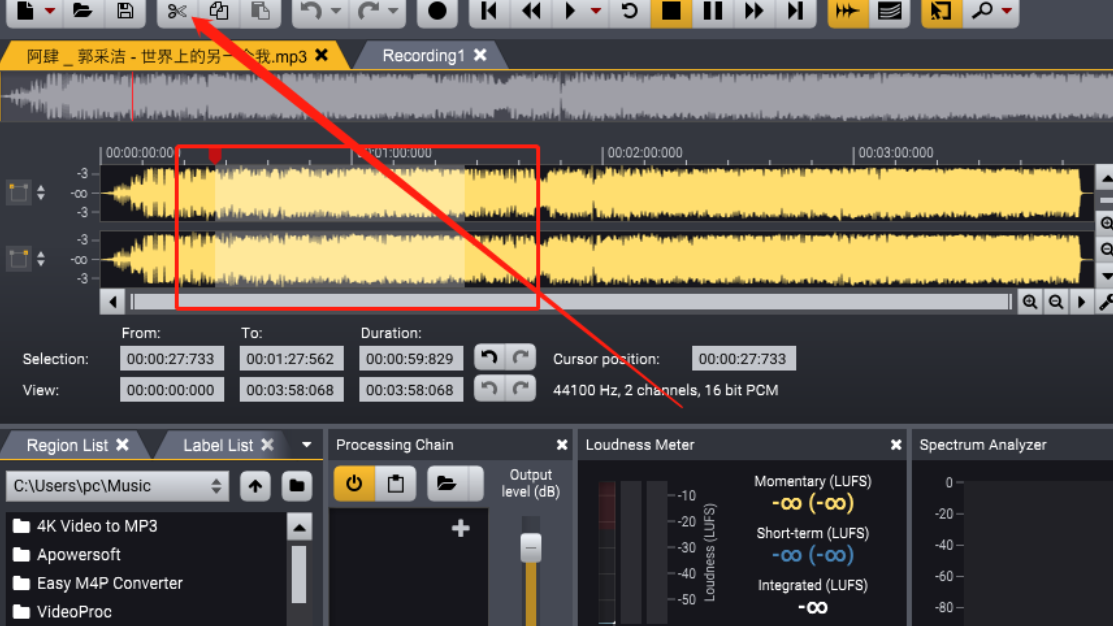Image resolution: width=1113 pixels, height=626 pixels.
Task: Play the audio file
Action: click(570, 11)
